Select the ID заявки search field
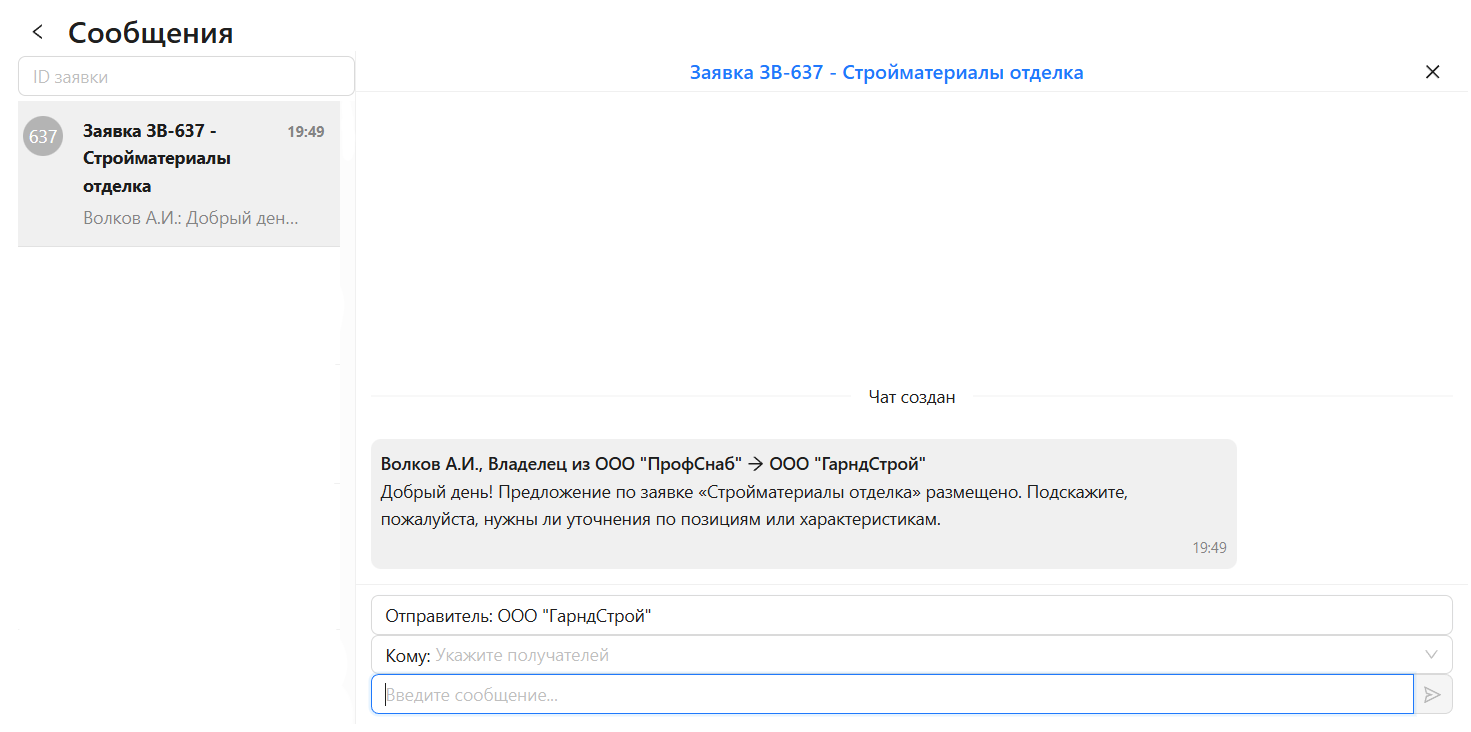This screenshot has width=1471, height=732. [x=185, y=75]
